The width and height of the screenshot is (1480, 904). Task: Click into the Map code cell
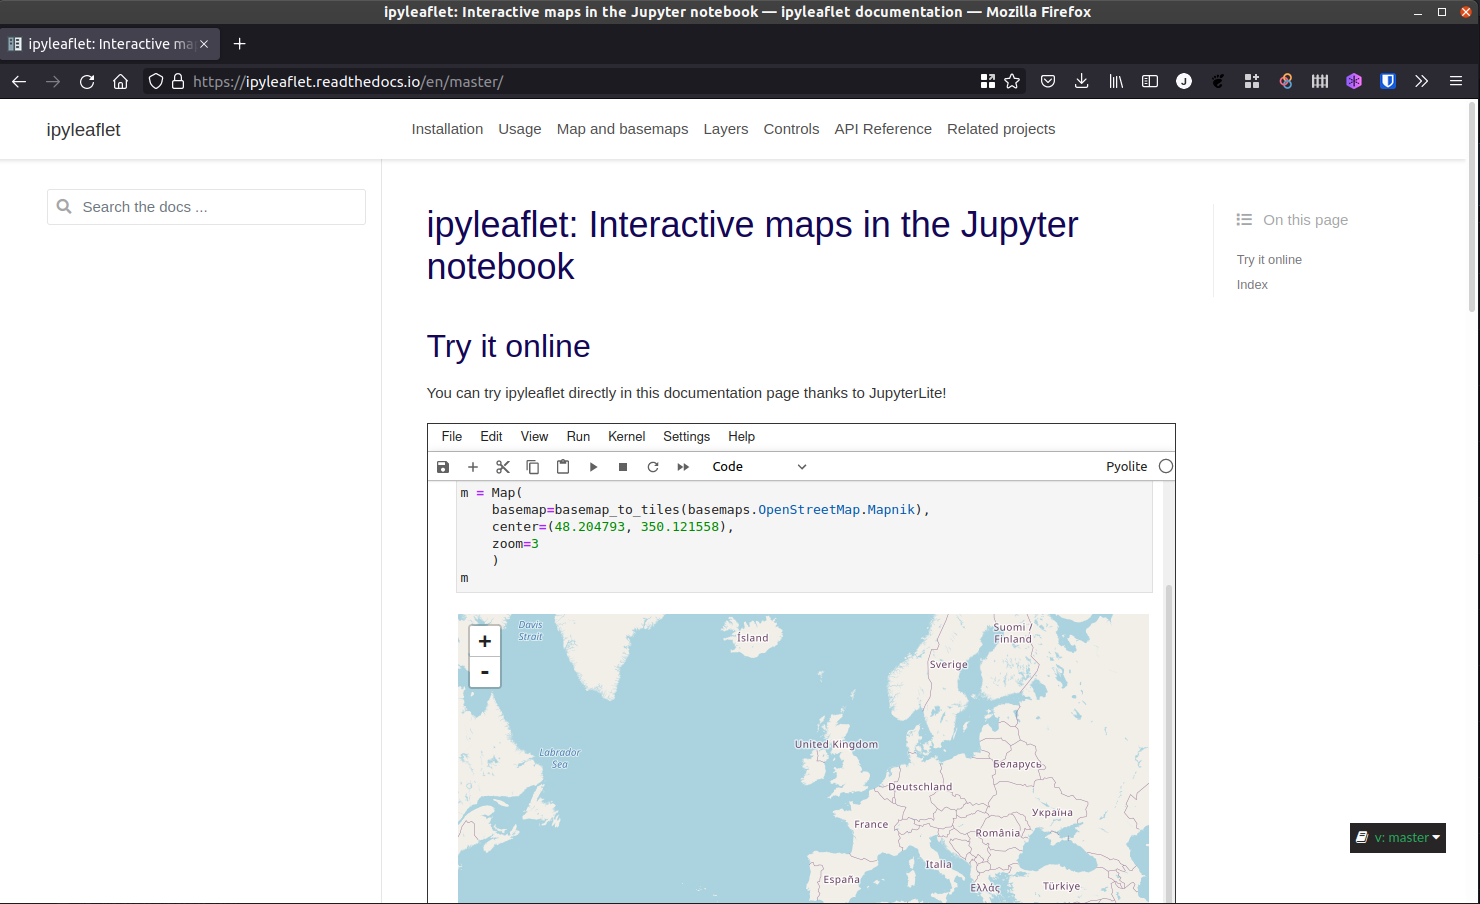(x=804, y=536)
